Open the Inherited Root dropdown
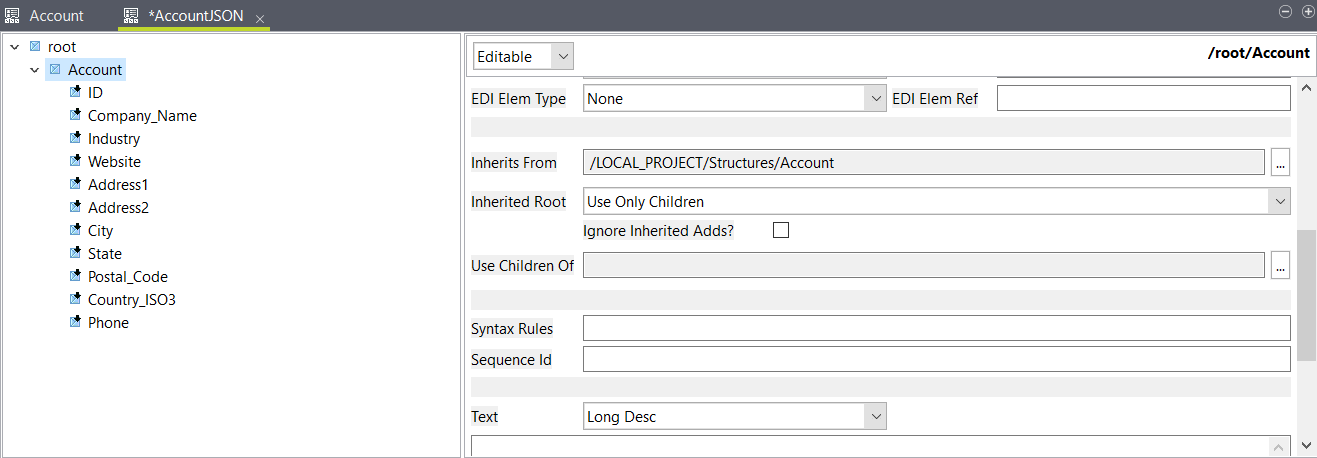 pos(936,202)
